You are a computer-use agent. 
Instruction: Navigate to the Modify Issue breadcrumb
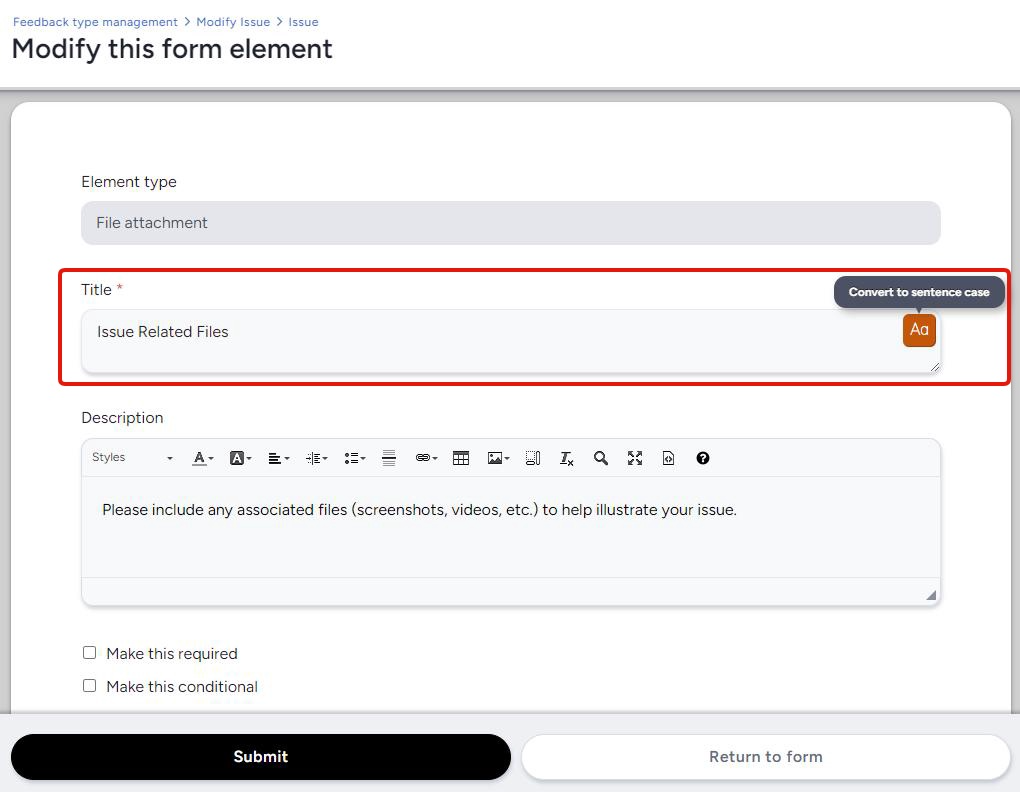233,22
